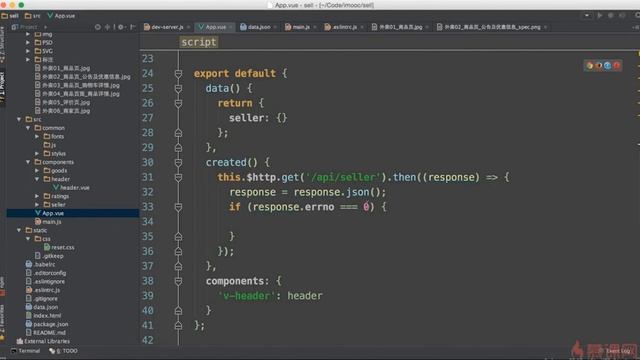The width and height of the screenshot is (640, 360).
Task: Click the script breadcrumb above code
Action: point(199,42)
